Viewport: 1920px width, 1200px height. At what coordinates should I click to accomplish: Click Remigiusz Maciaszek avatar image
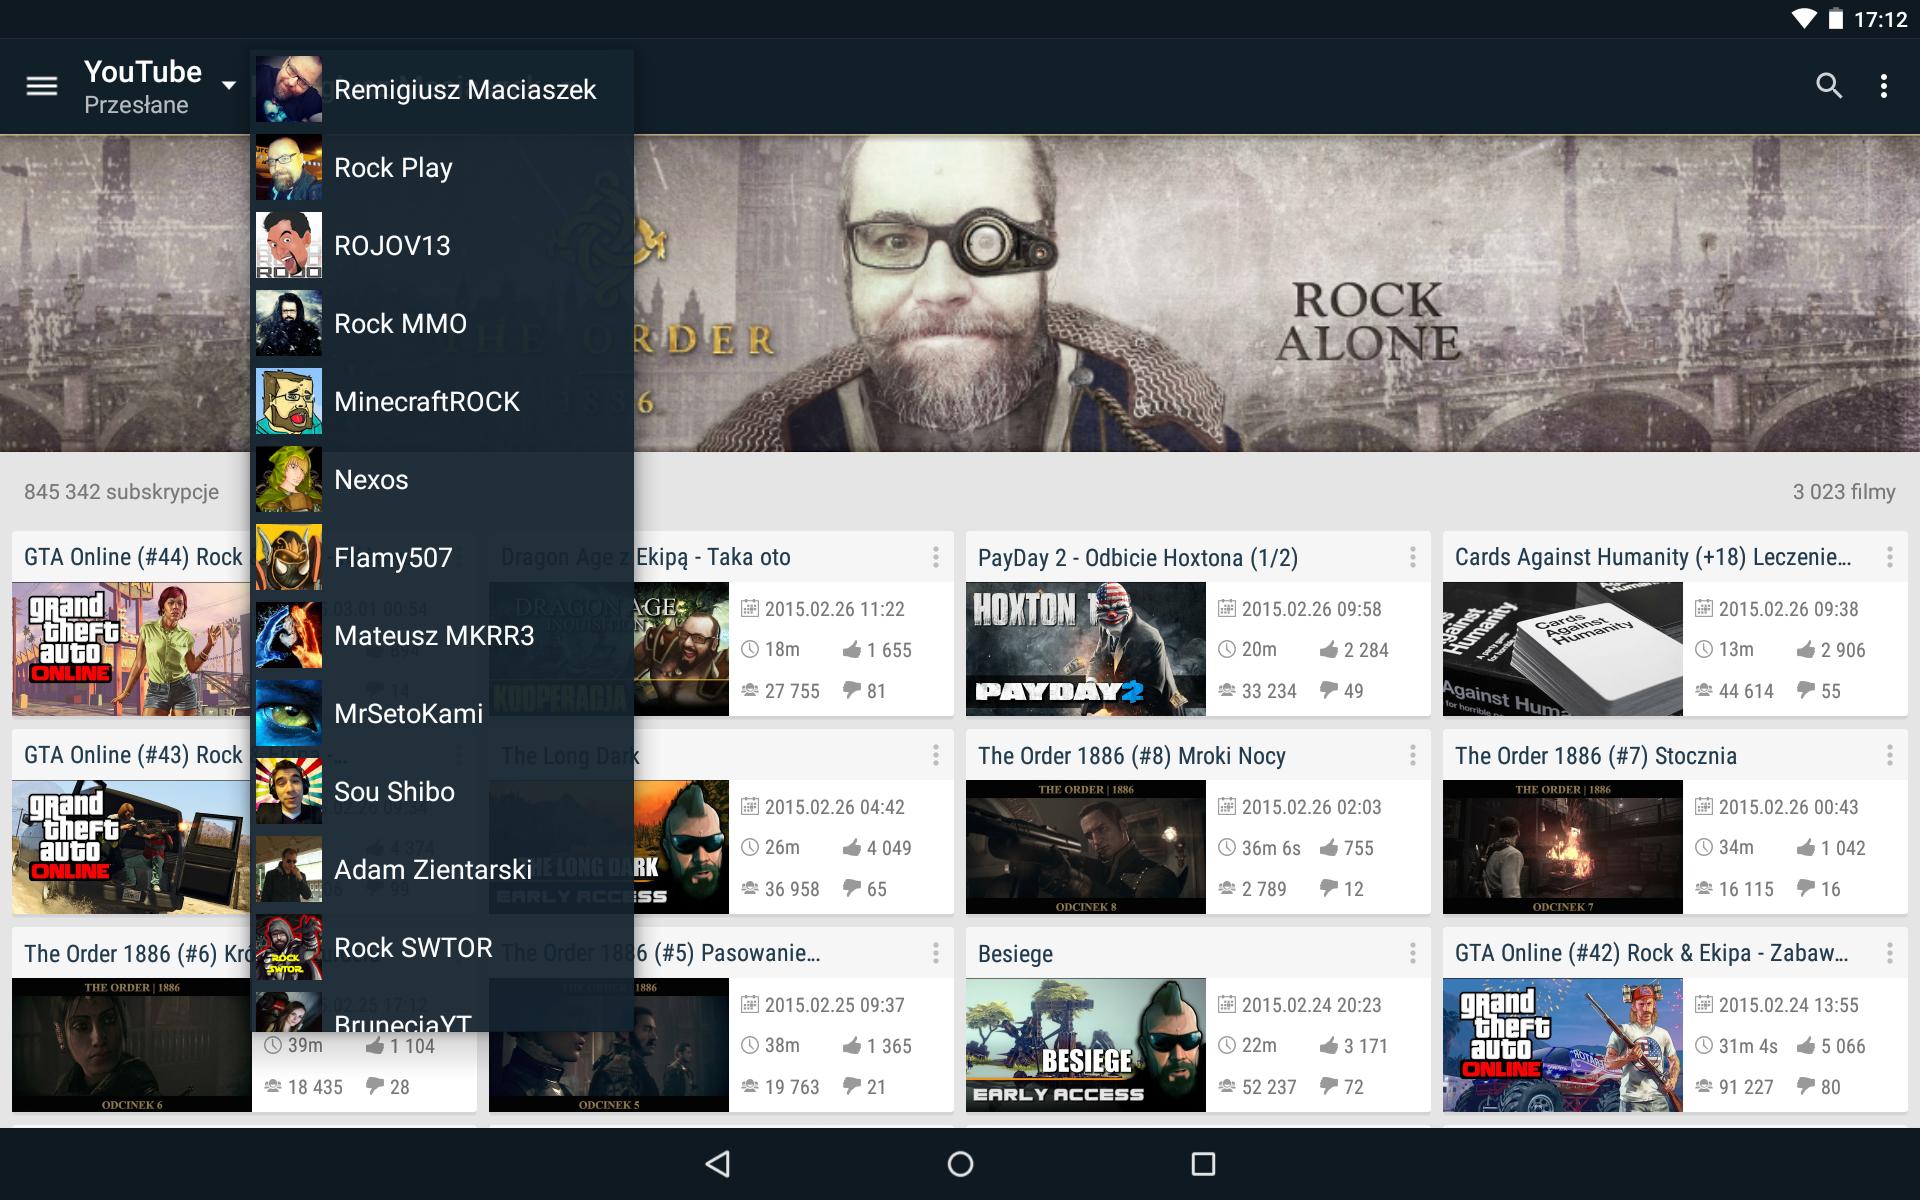(289, 90)
